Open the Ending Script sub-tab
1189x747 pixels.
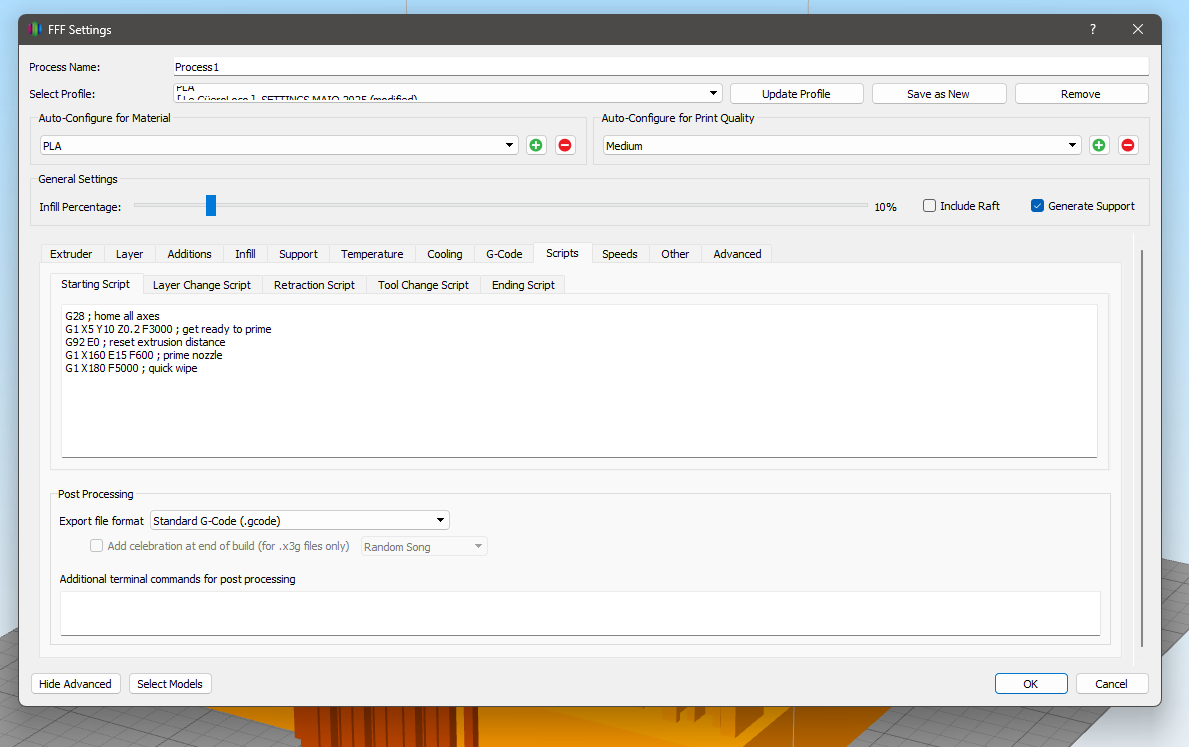pyautogui.click(x=523, y=285)
